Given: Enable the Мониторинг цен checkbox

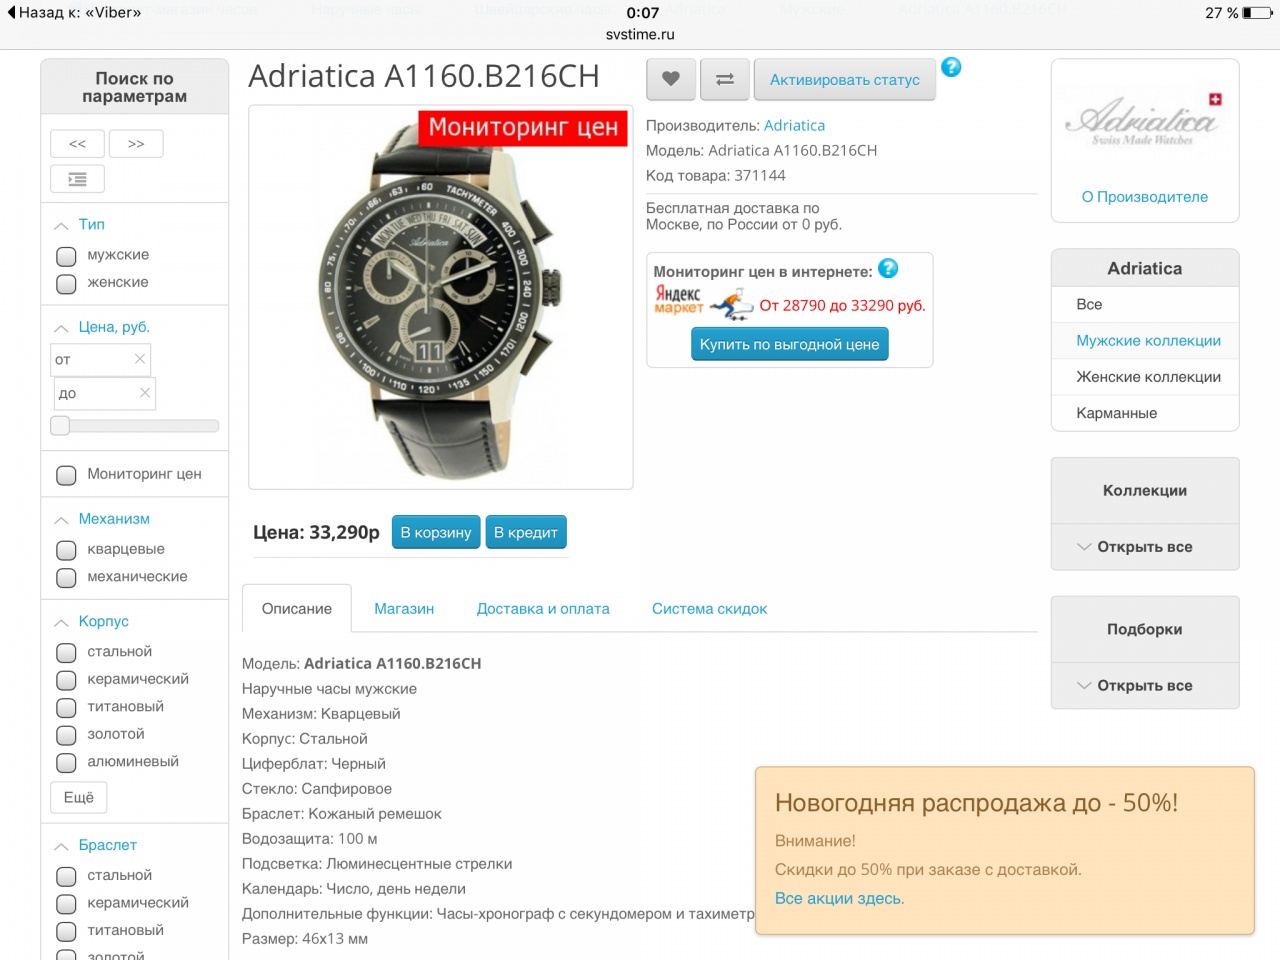Looking at the screenshot, I should pos(67,475).
